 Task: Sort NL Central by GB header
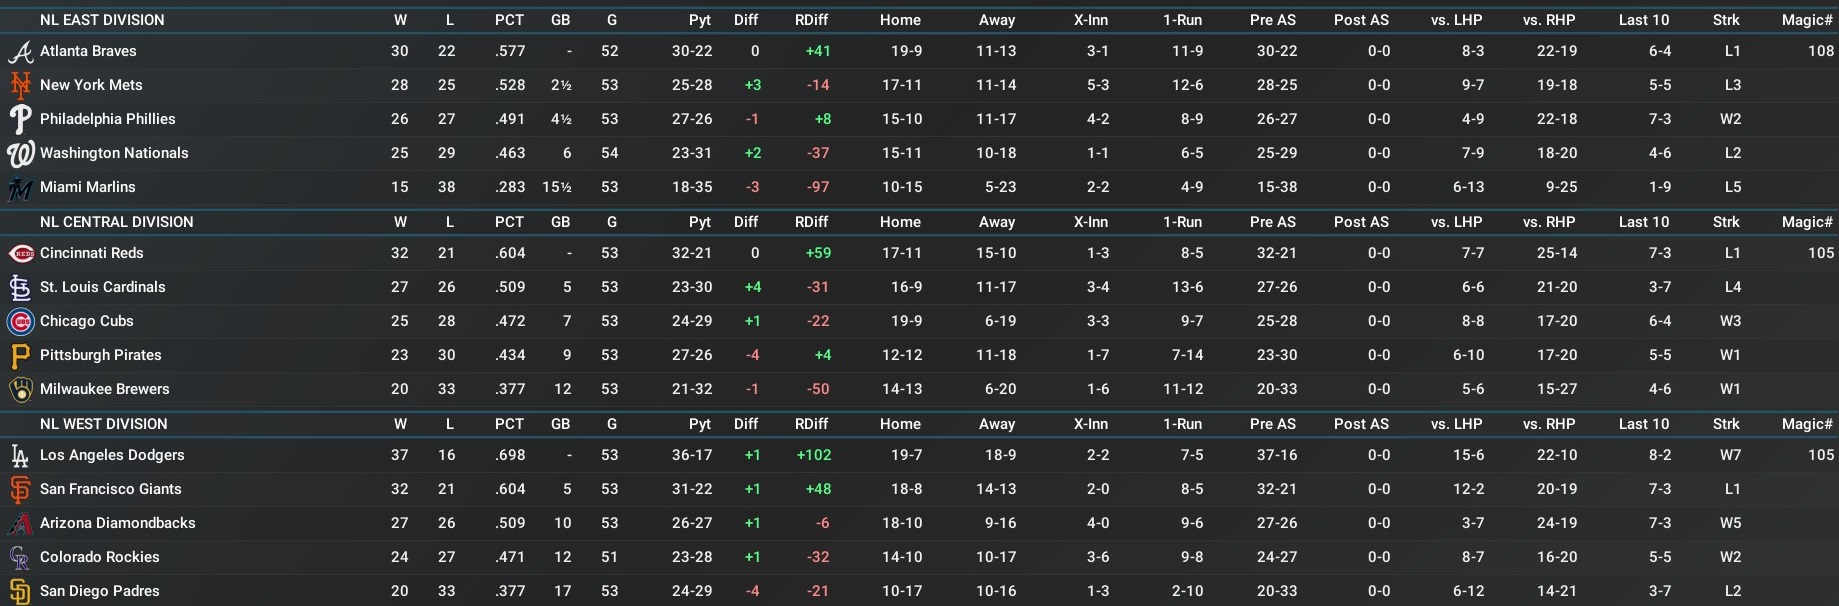[x=560, y=222]
